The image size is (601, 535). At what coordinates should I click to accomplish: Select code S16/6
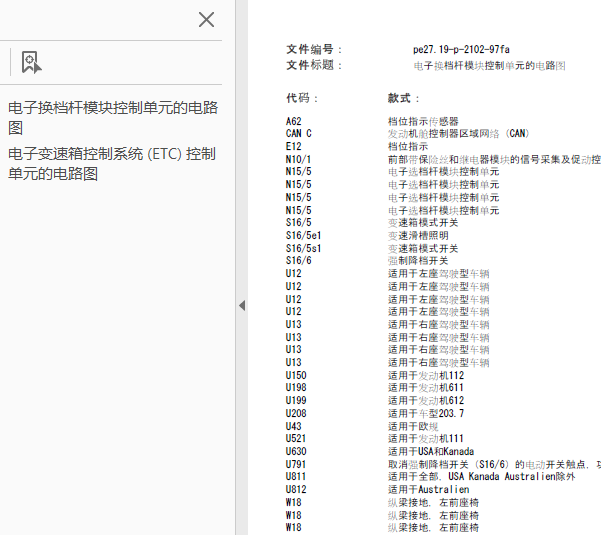[x=299, y=261]
